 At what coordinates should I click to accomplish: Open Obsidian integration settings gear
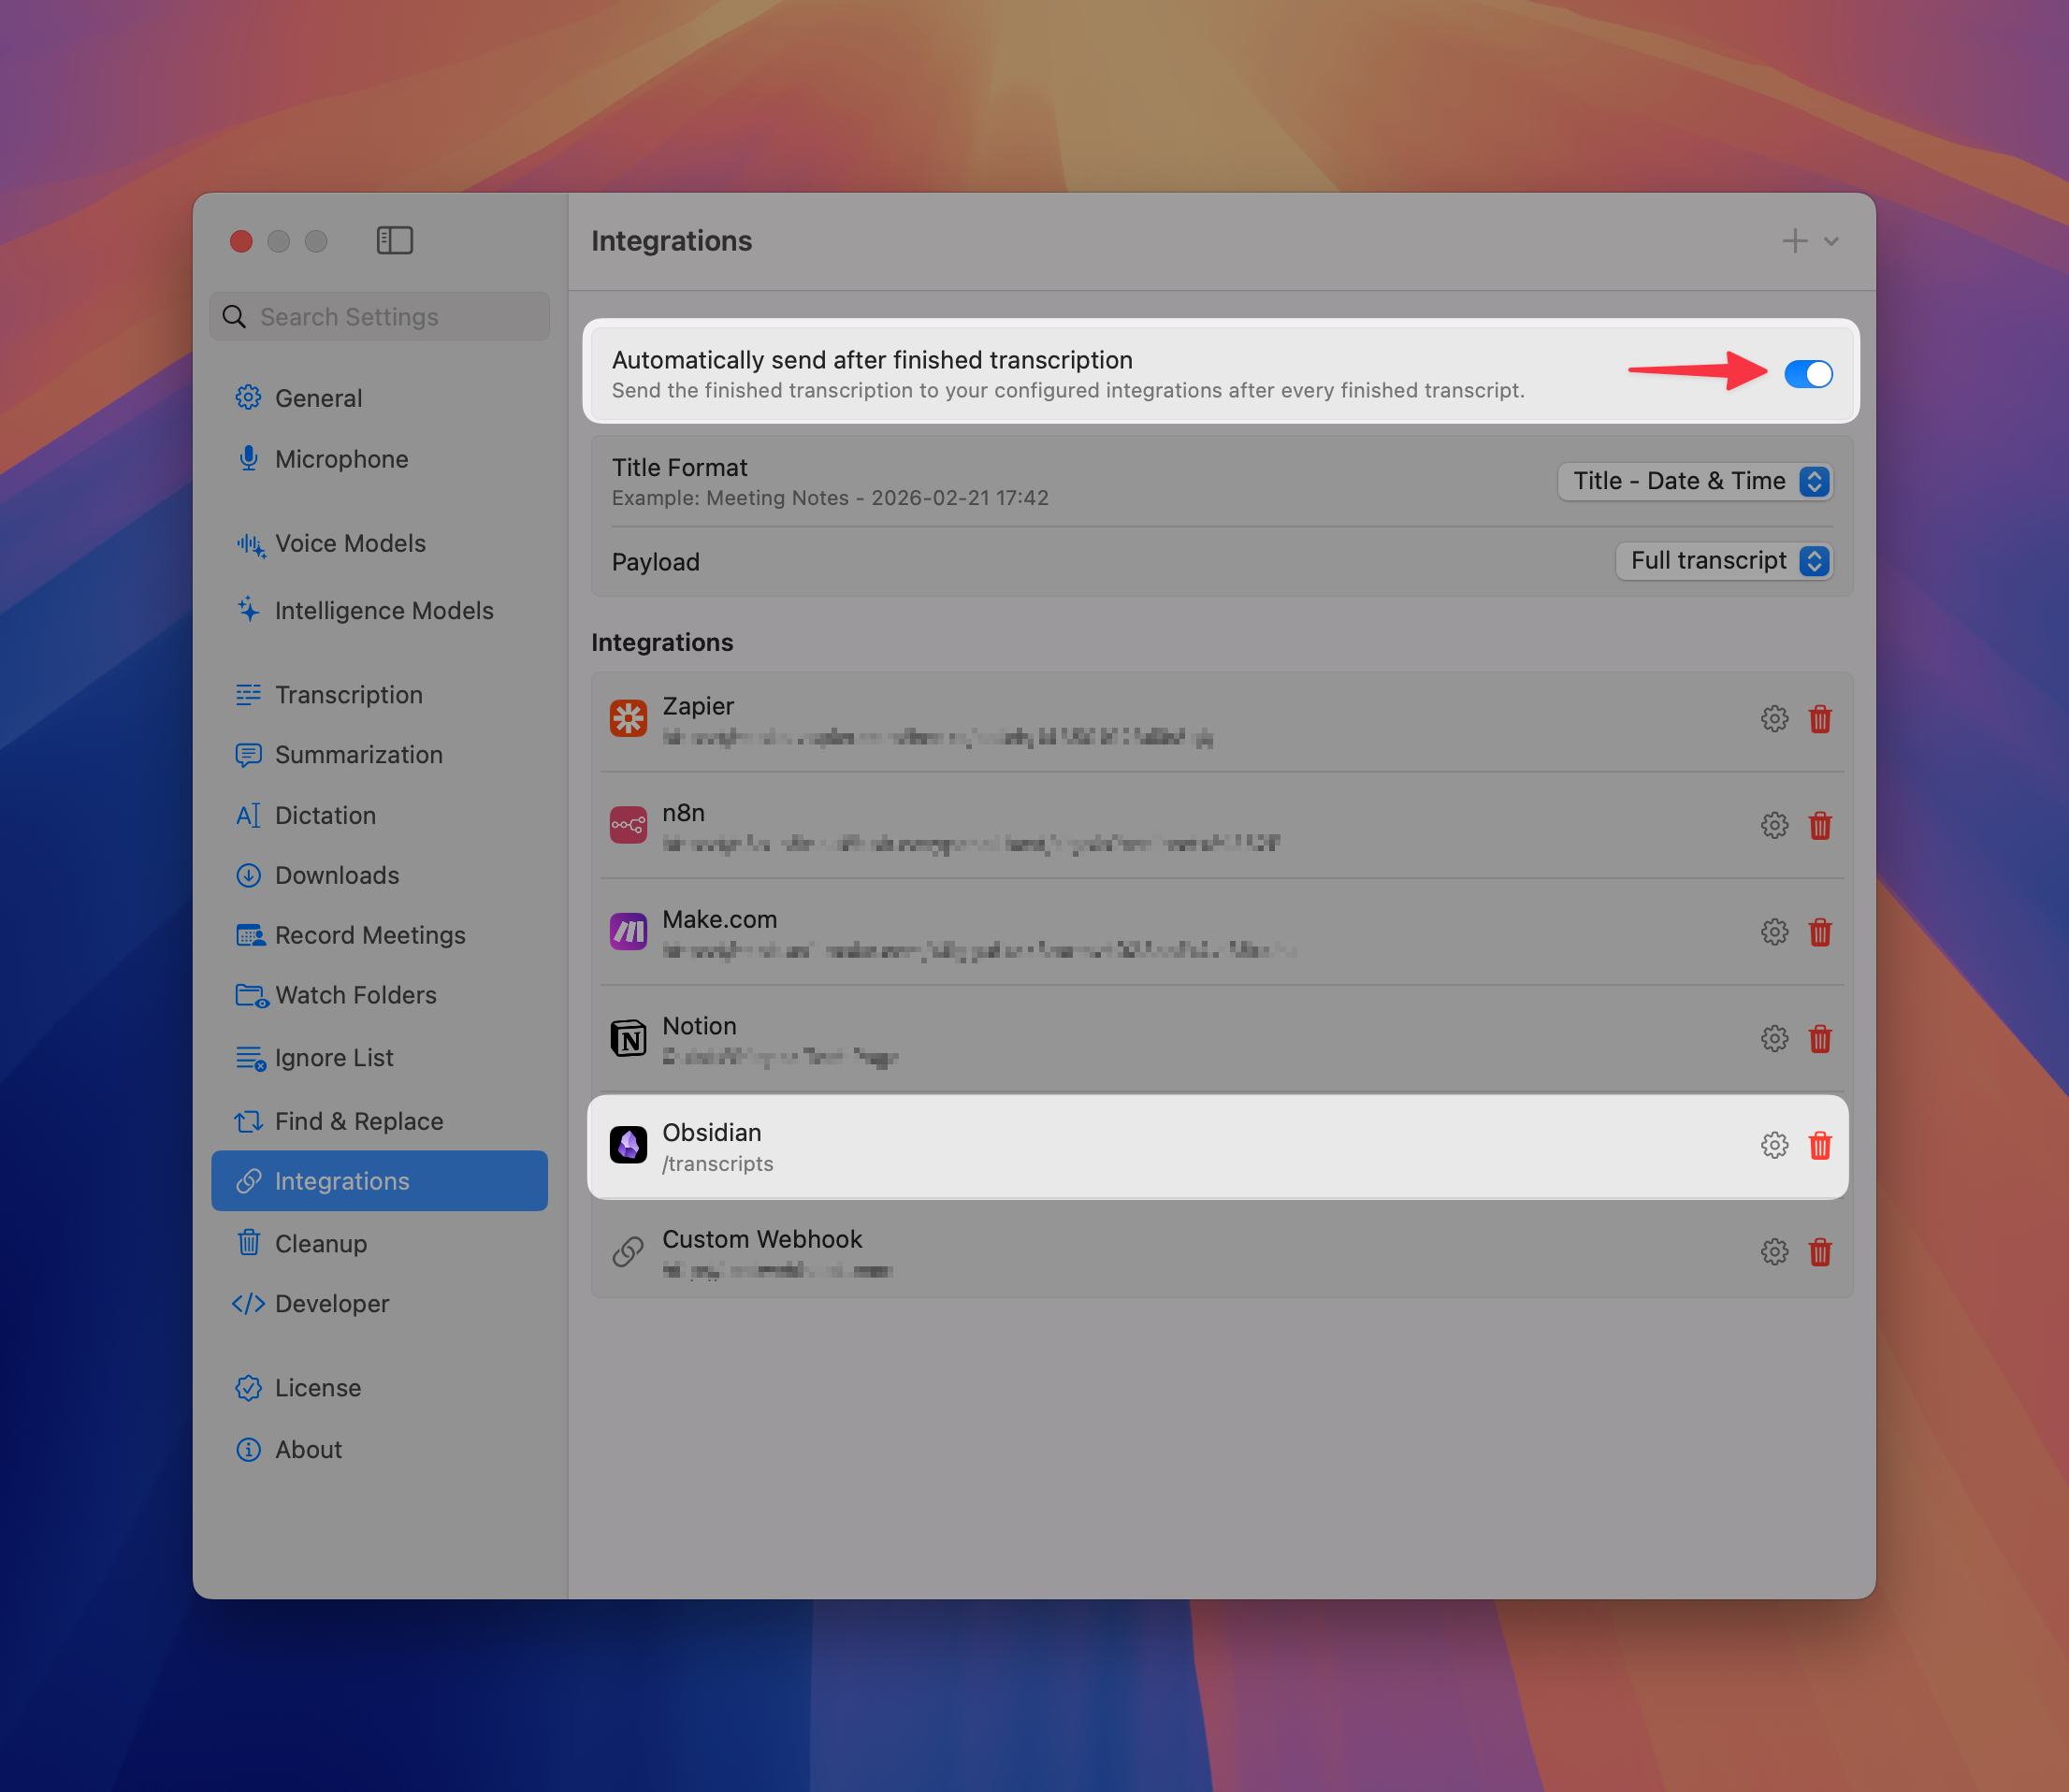(x=1774, y=1145)
